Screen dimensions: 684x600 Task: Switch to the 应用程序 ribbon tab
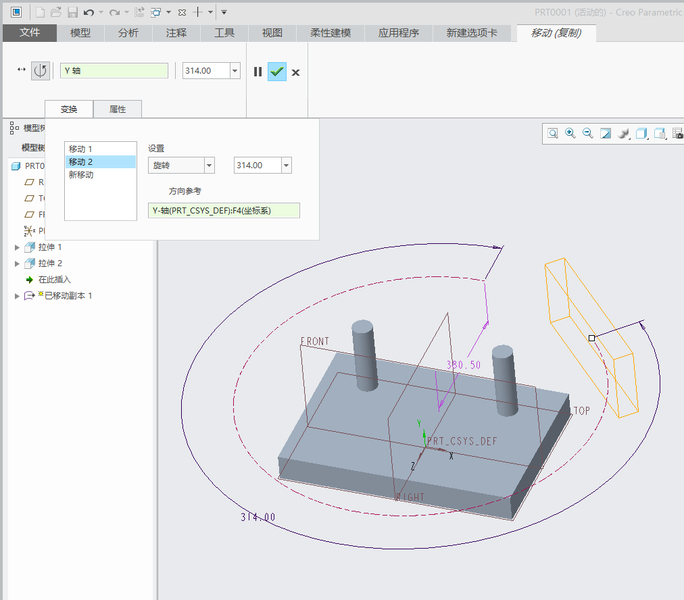pyautogui.click(x=399, y=33)
